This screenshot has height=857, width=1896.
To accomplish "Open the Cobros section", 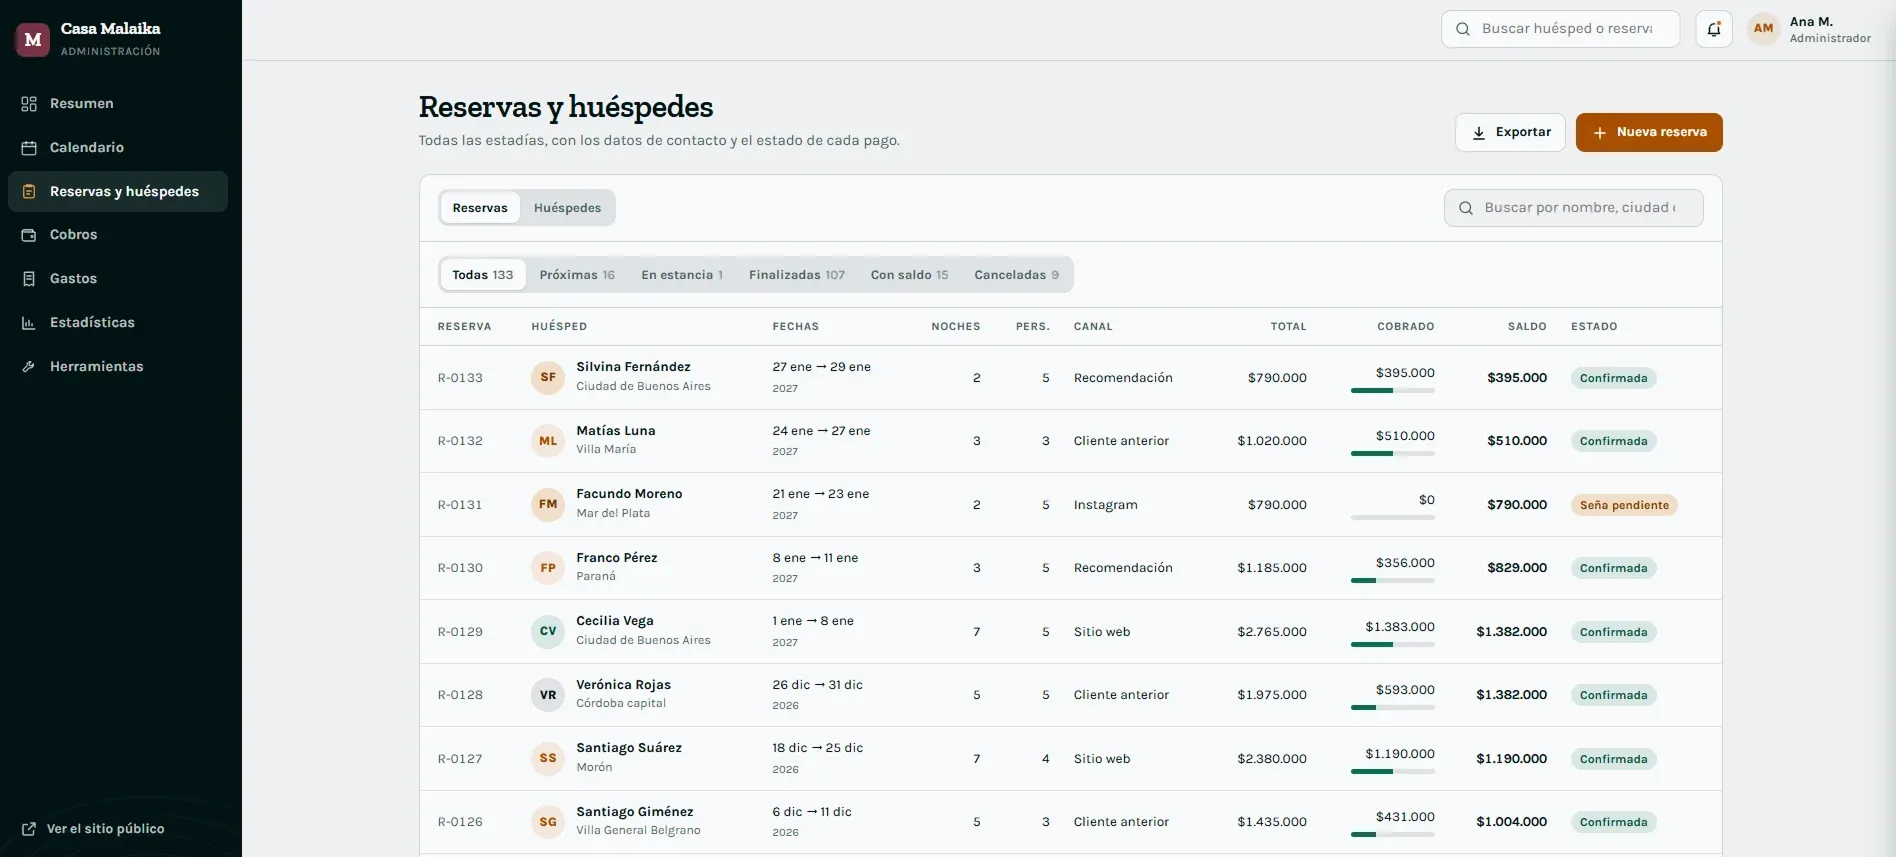I will tap(118, 235).
